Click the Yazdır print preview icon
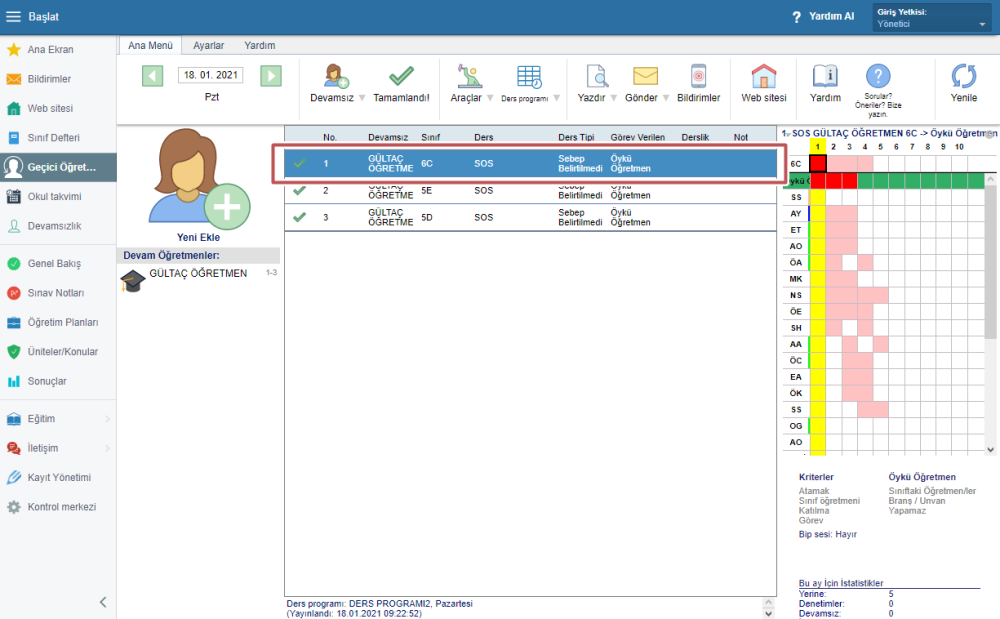The width and height of the screenshot is (1000, 619). [x=597, y=77]
